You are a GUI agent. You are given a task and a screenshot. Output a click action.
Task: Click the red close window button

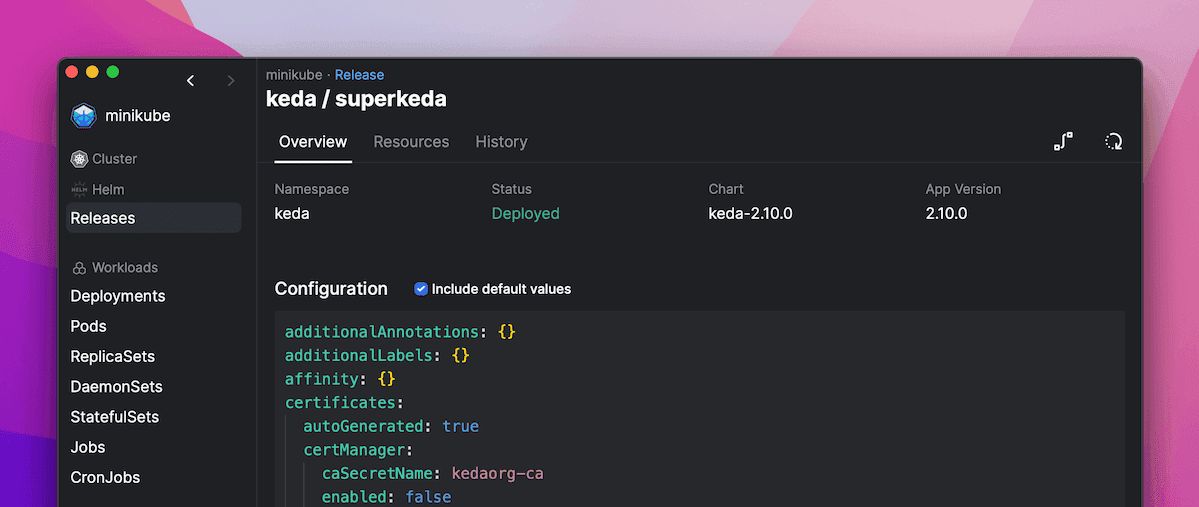tap(72, 72)
